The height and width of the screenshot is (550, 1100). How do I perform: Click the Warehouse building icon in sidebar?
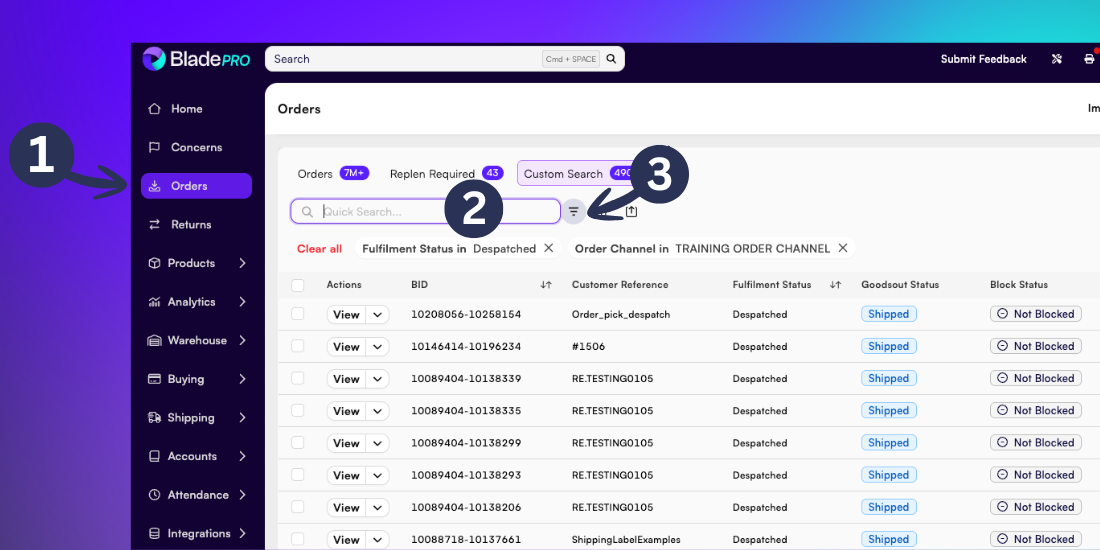pos(154,340)
